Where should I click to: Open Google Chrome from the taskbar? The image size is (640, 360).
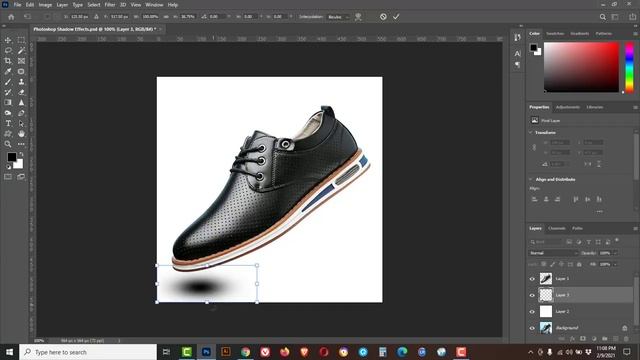[x=245, y=352]
